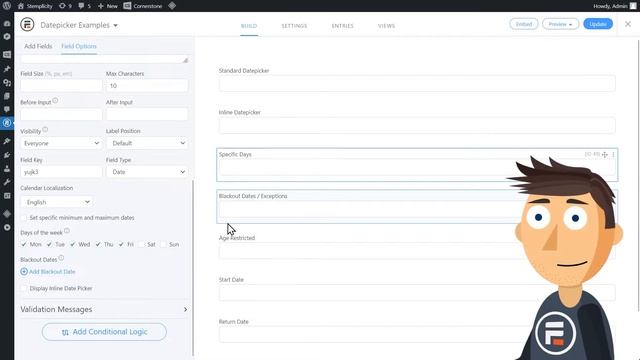This screenshot has width=640, height=360.
Task: Open Plugins icon in WordPress sidebar
Action: click(x=7, y=155)
